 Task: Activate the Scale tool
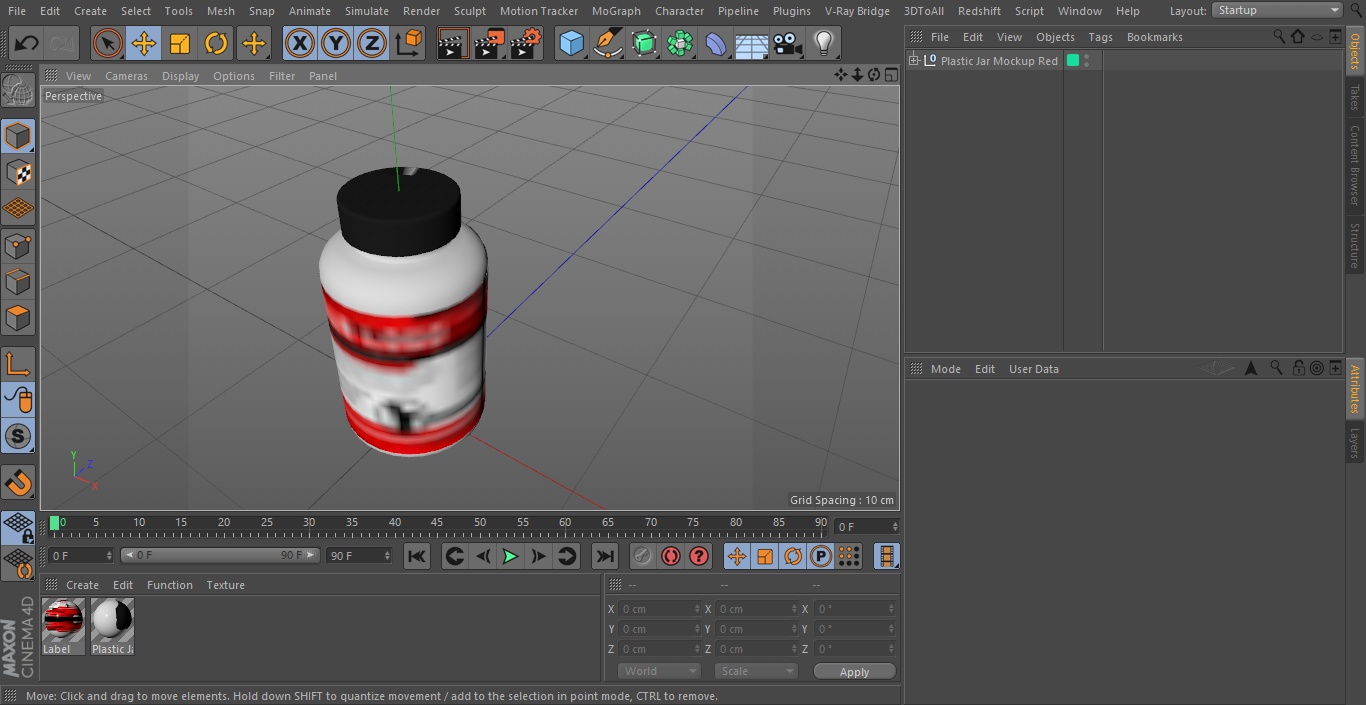[x=180, y=44]
